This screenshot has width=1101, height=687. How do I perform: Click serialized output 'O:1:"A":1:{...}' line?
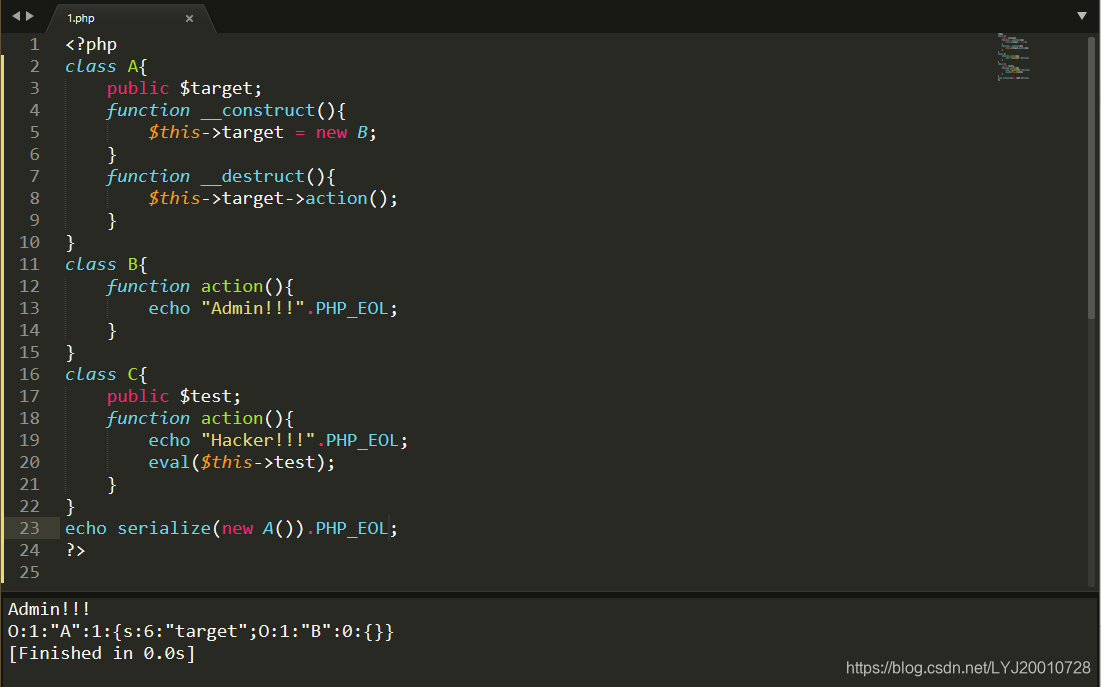point(201,632)
